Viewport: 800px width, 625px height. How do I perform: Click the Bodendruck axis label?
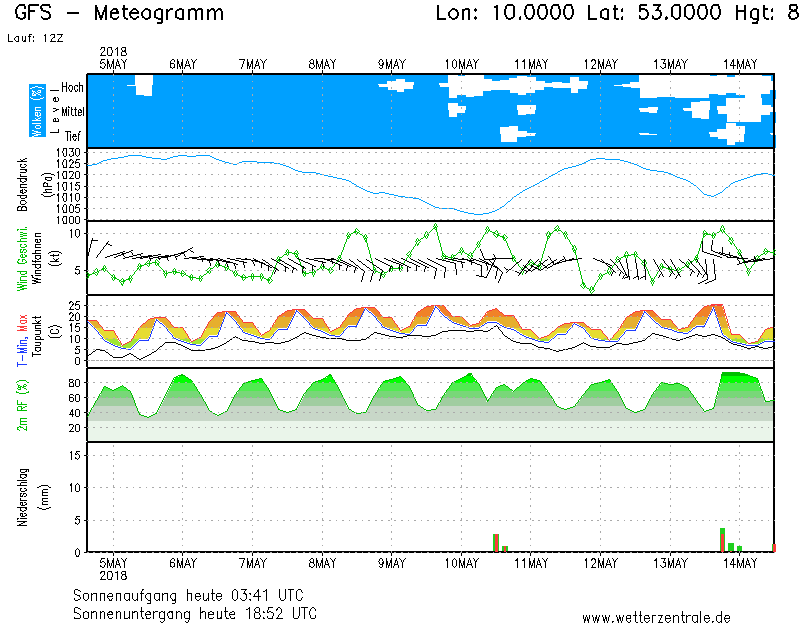(x=22, y=184)
